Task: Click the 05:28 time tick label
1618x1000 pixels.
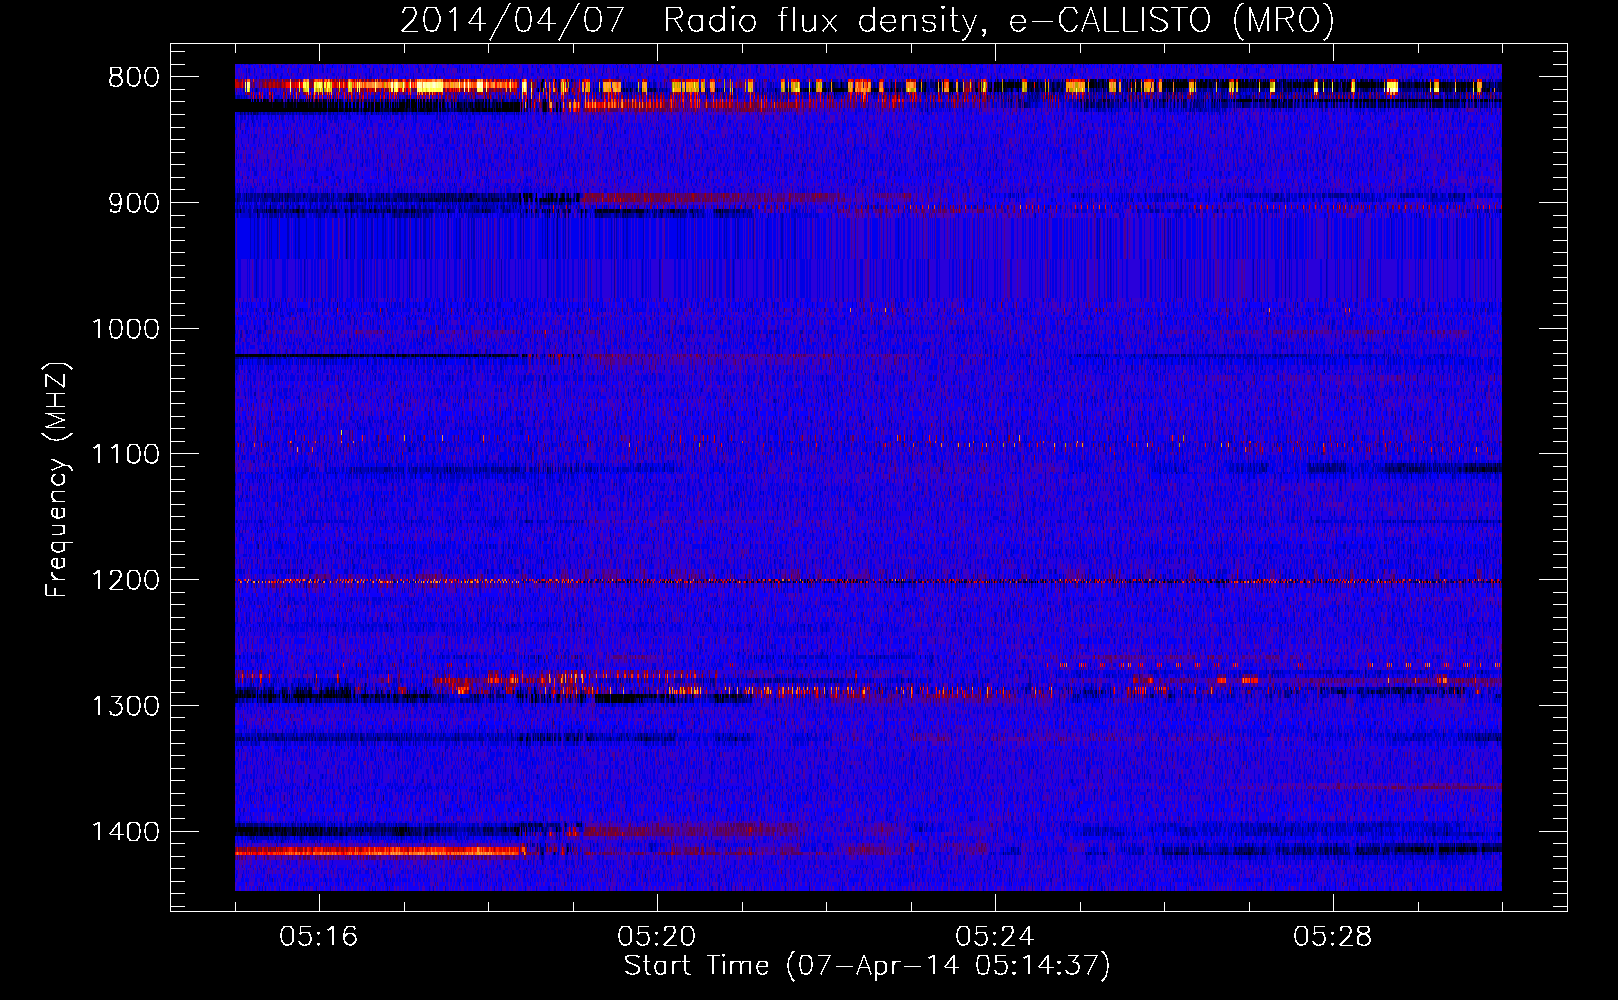Action: coord(1333,937)
